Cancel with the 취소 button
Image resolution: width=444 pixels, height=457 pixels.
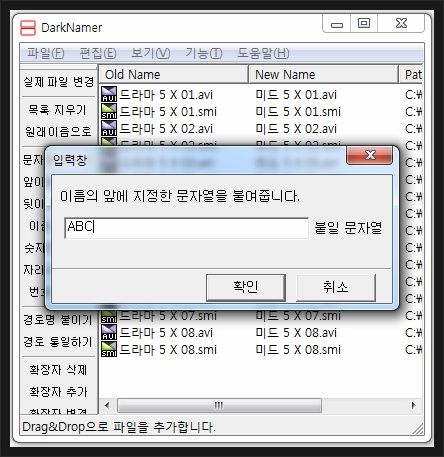coord(336,287)
